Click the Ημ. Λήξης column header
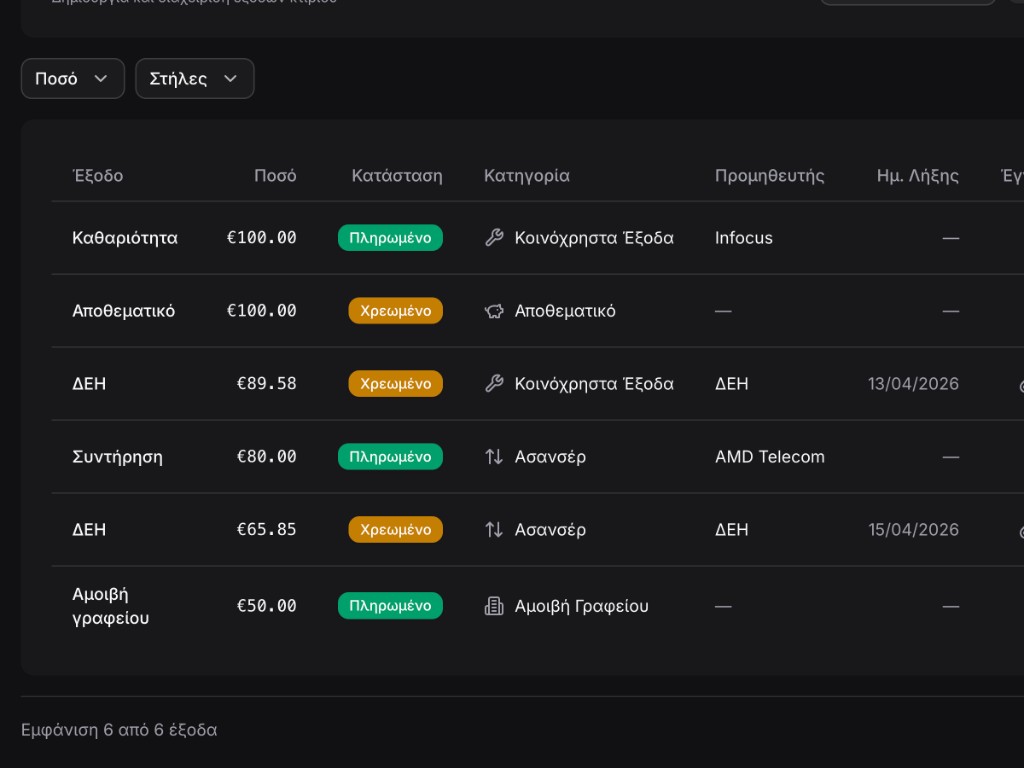1024x768 pixels. (x=917, y=176)
